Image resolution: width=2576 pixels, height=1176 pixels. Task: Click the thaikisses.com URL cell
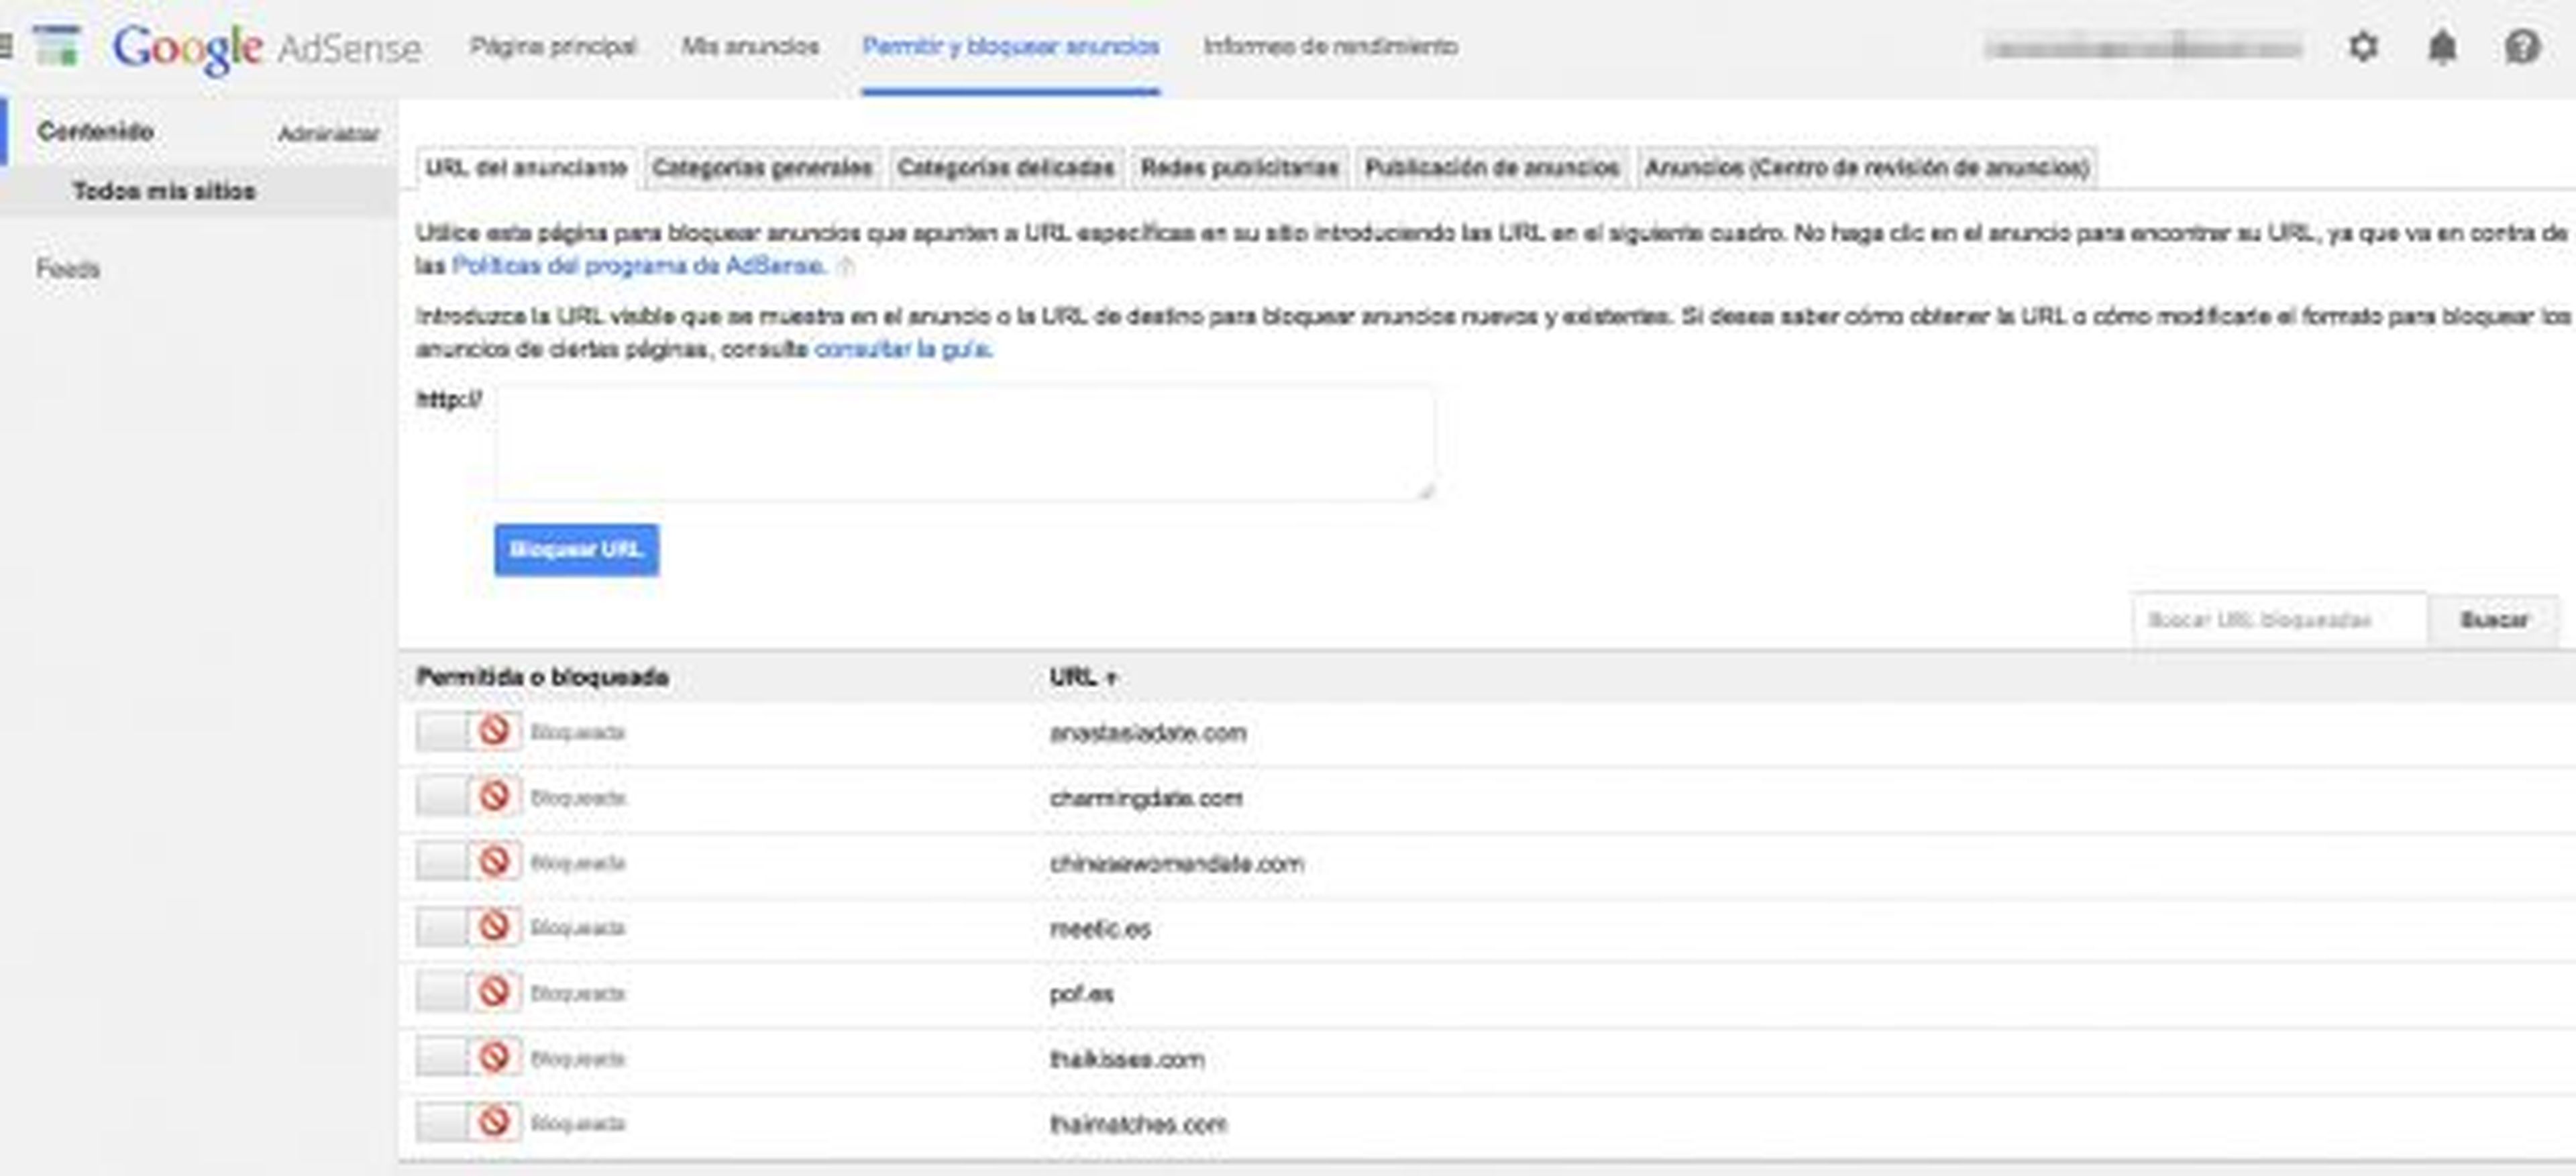tap(1127, 1059)
